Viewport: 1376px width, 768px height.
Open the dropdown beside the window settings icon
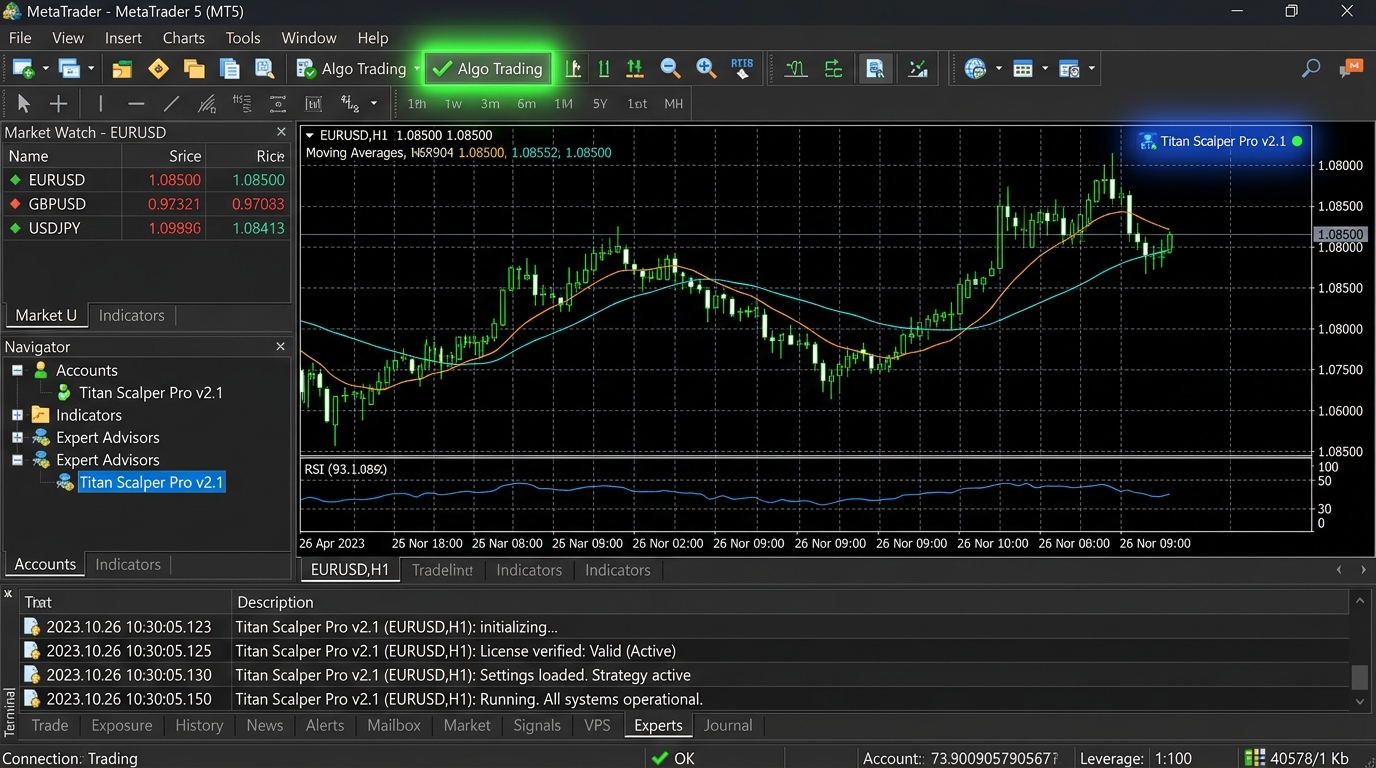1091,69
